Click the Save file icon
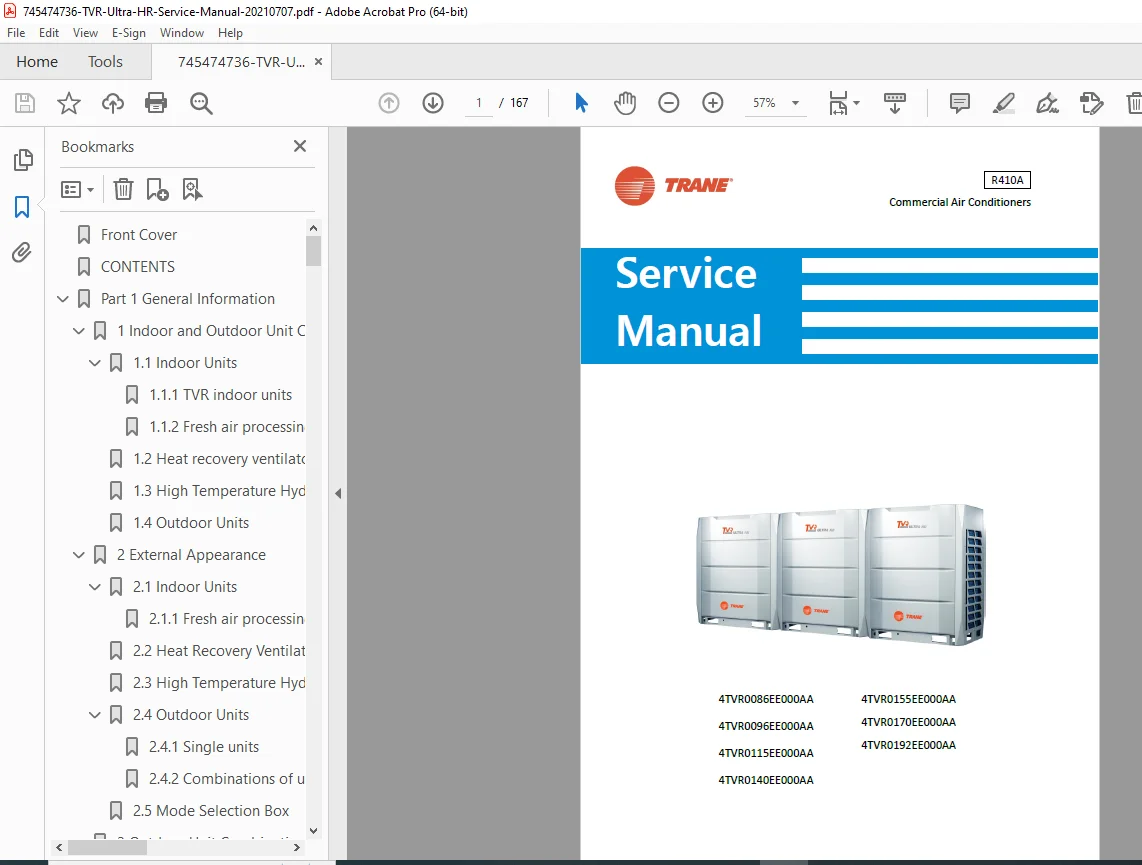The image size is (1142, 865). pyautogui.click(x=25, y=103)
